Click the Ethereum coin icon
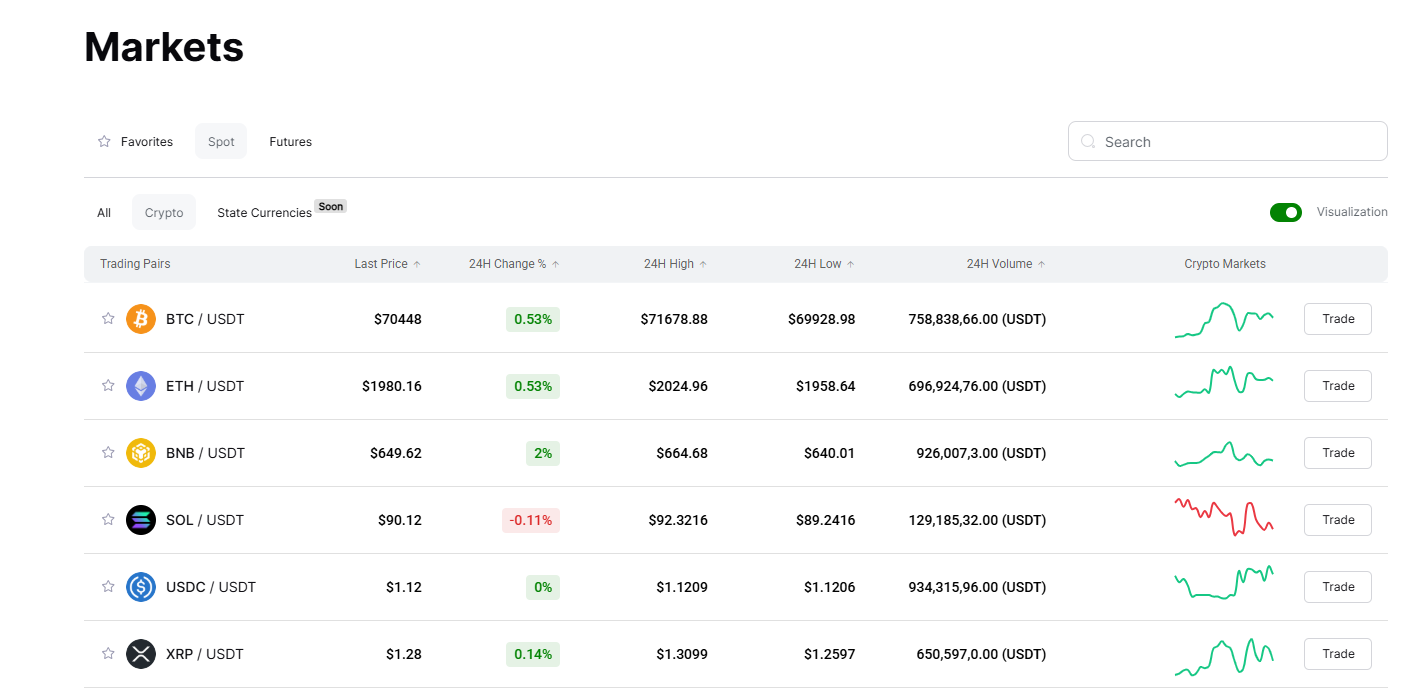Image resolution: width=1427 pixels, height=691 pixels. pyautogui.click(x=141, y=386)
